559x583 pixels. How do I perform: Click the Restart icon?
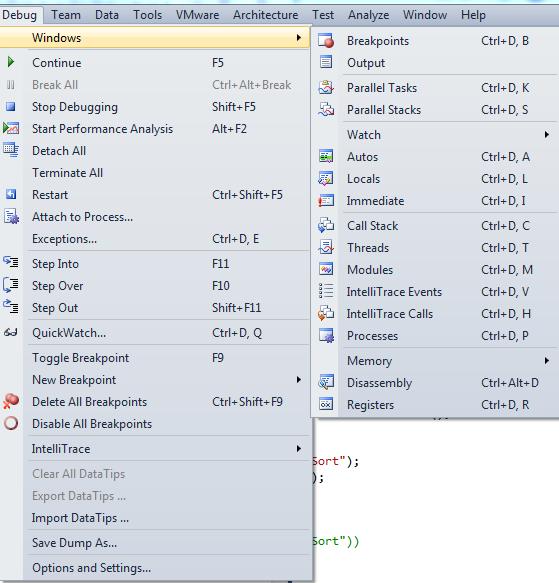click(x=11, y=194)
